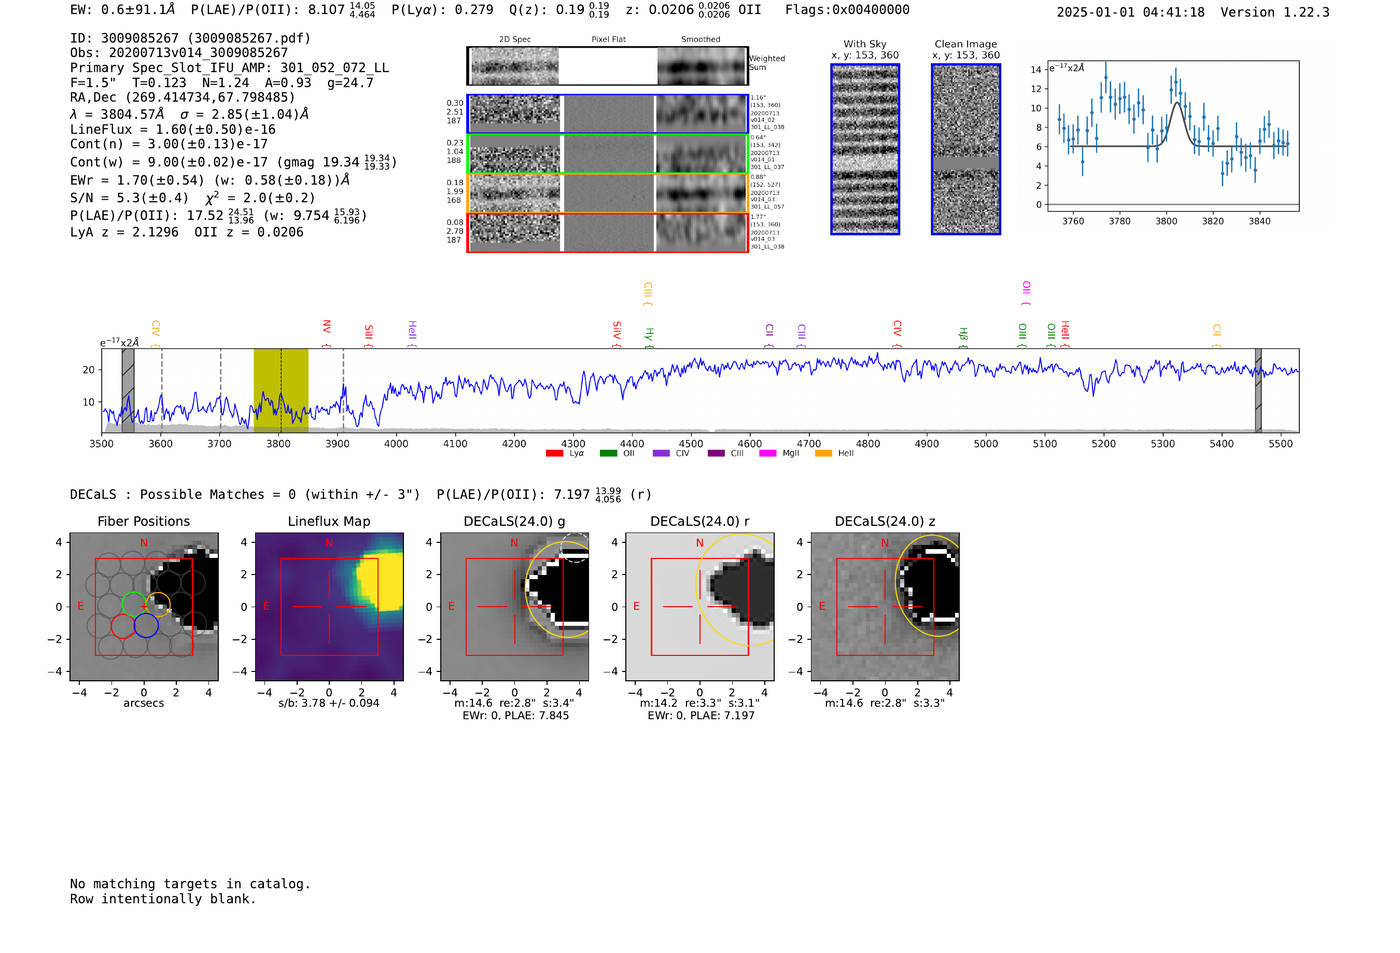Click the orange-bordered fiber 2D spectrum row
Viewport: 1400px width, 953px height.
point(608,193)
